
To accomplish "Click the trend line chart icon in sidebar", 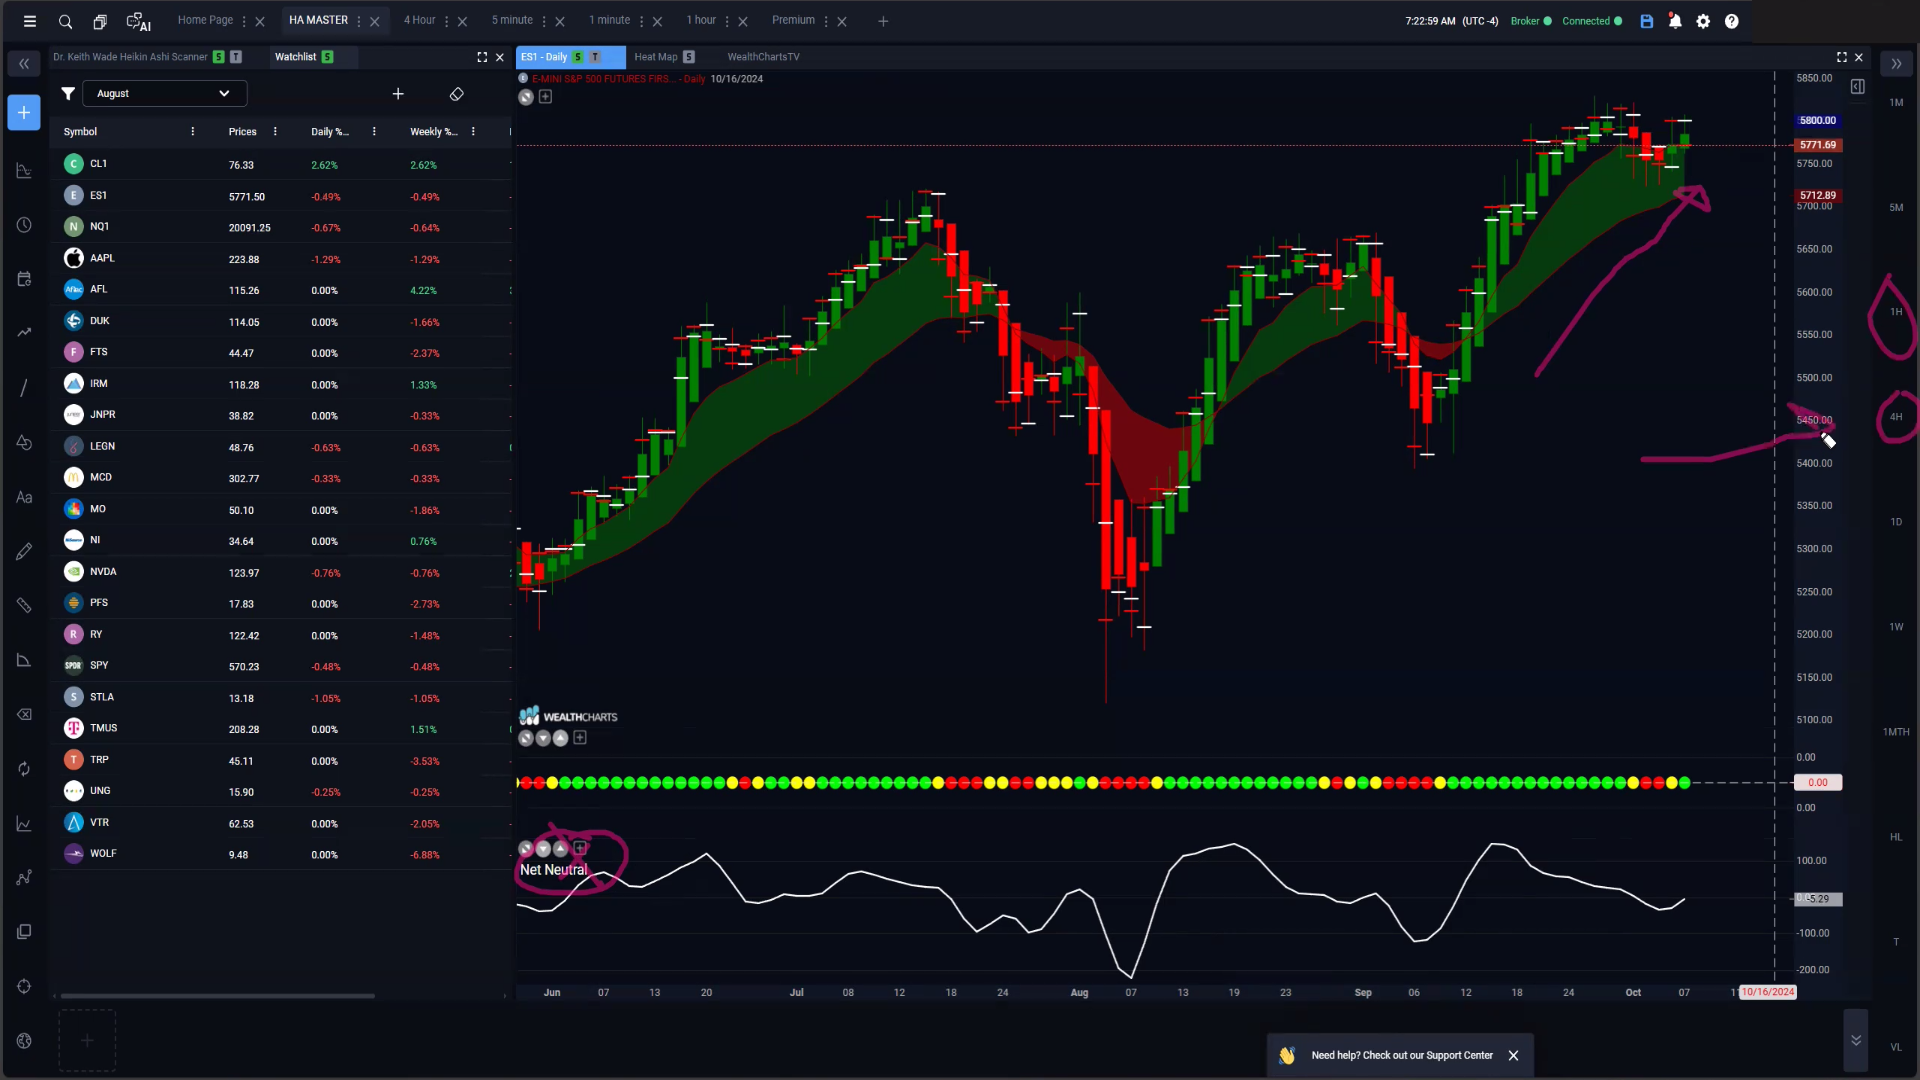I will click(x=24, y=333).
